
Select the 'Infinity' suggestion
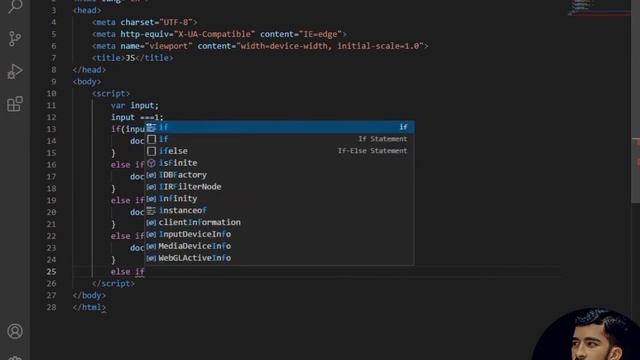280,198
